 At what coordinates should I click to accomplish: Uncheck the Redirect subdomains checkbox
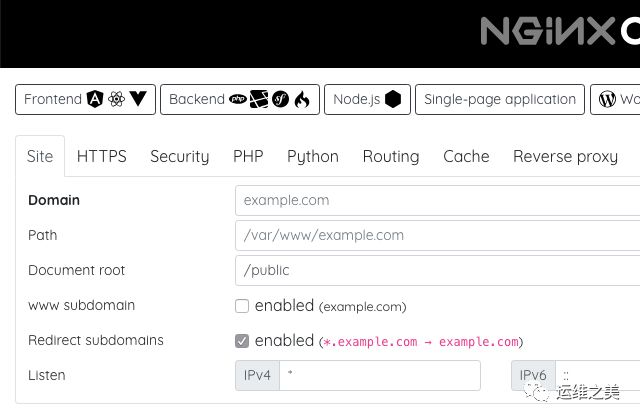(x=242, y=341)
